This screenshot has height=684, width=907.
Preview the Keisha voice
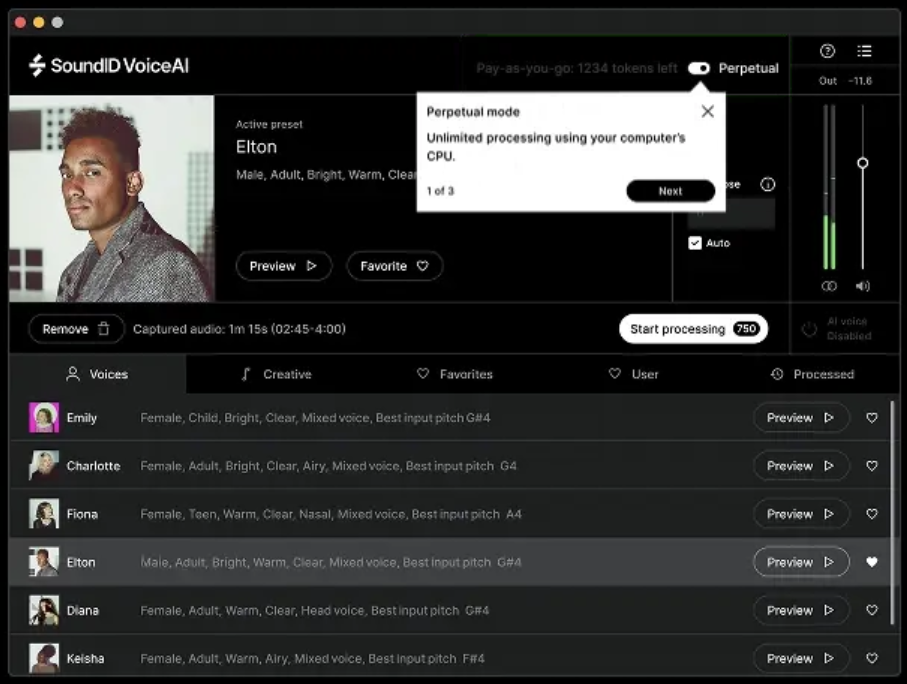pyautogui.click(x=801, y=658)
